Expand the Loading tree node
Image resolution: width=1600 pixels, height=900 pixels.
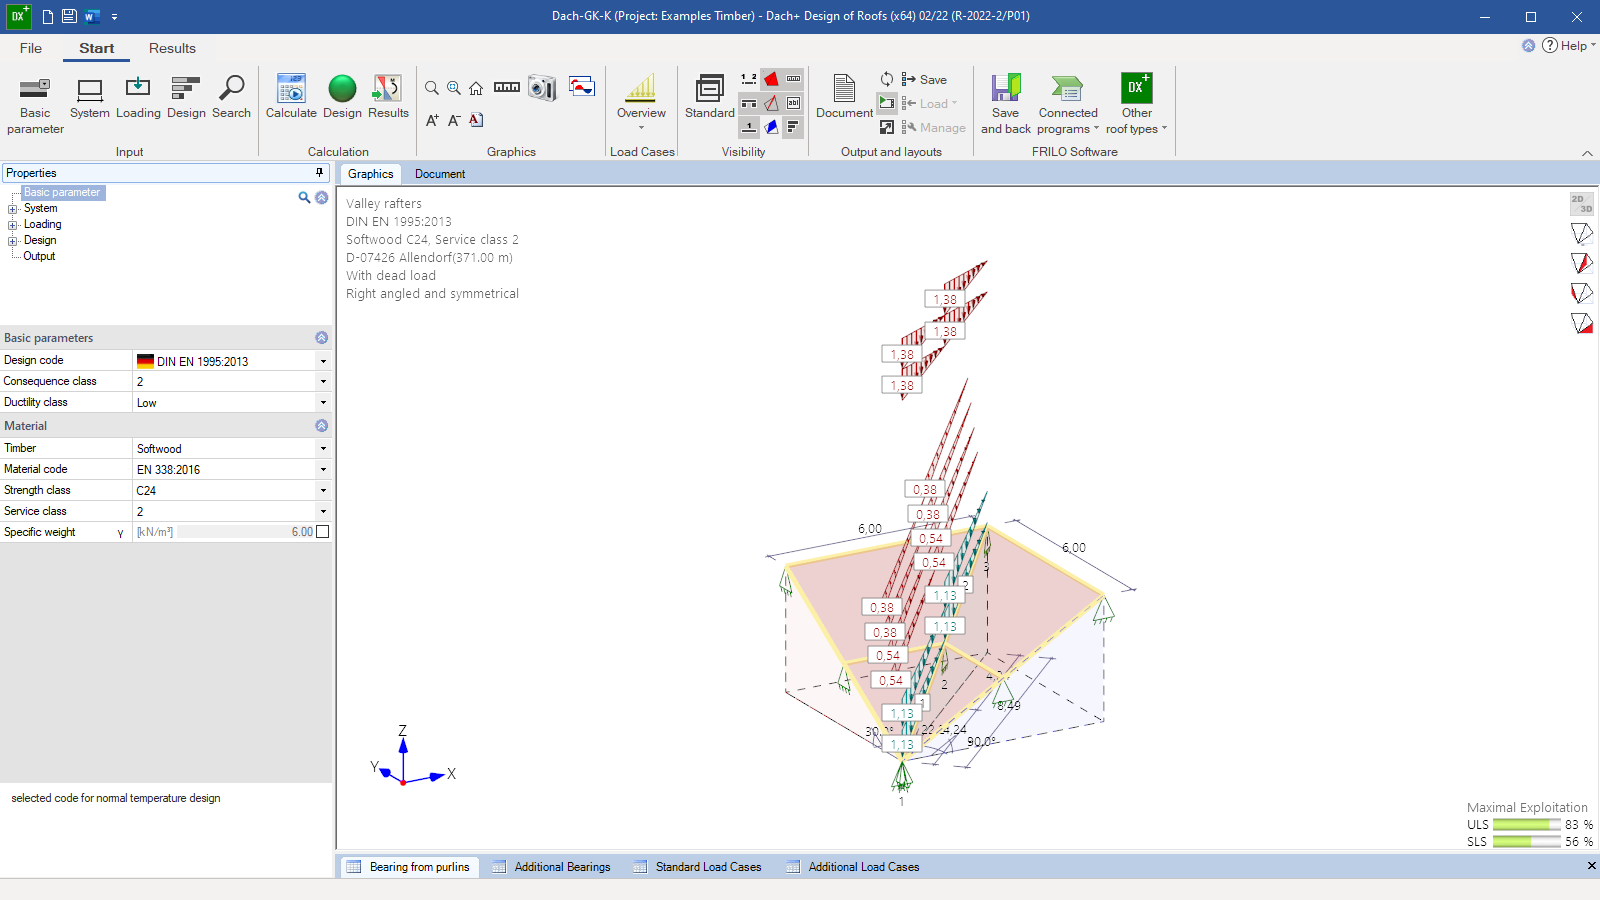(12, 225)
